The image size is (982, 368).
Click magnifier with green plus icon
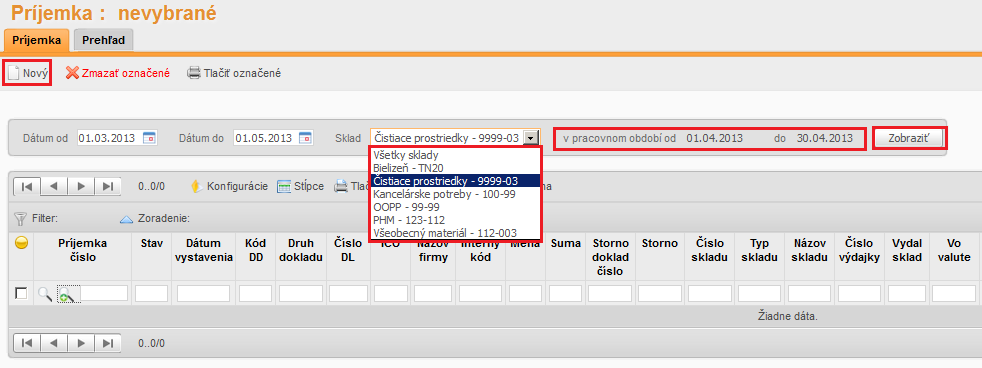click(x=66, y=294)
